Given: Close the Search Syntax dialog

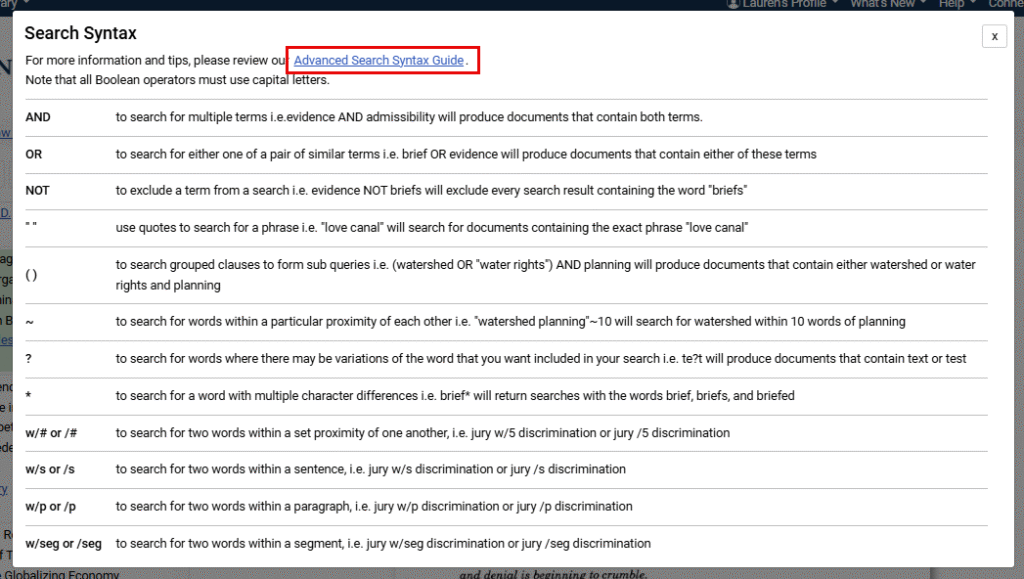Looking at the screenshot, I should pyautogui.click(x=994, y=36).
